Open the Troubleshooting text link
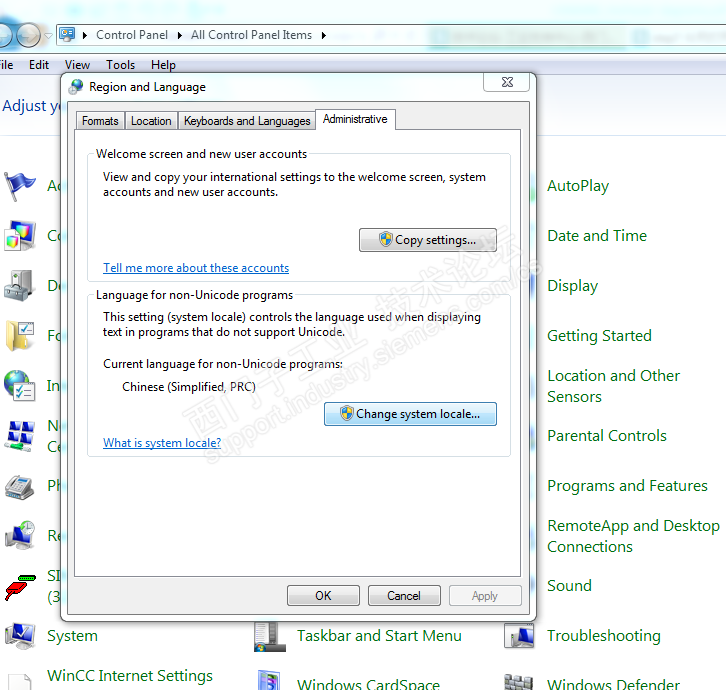Viewport: 726px width, 690px height. click(604, 636)
